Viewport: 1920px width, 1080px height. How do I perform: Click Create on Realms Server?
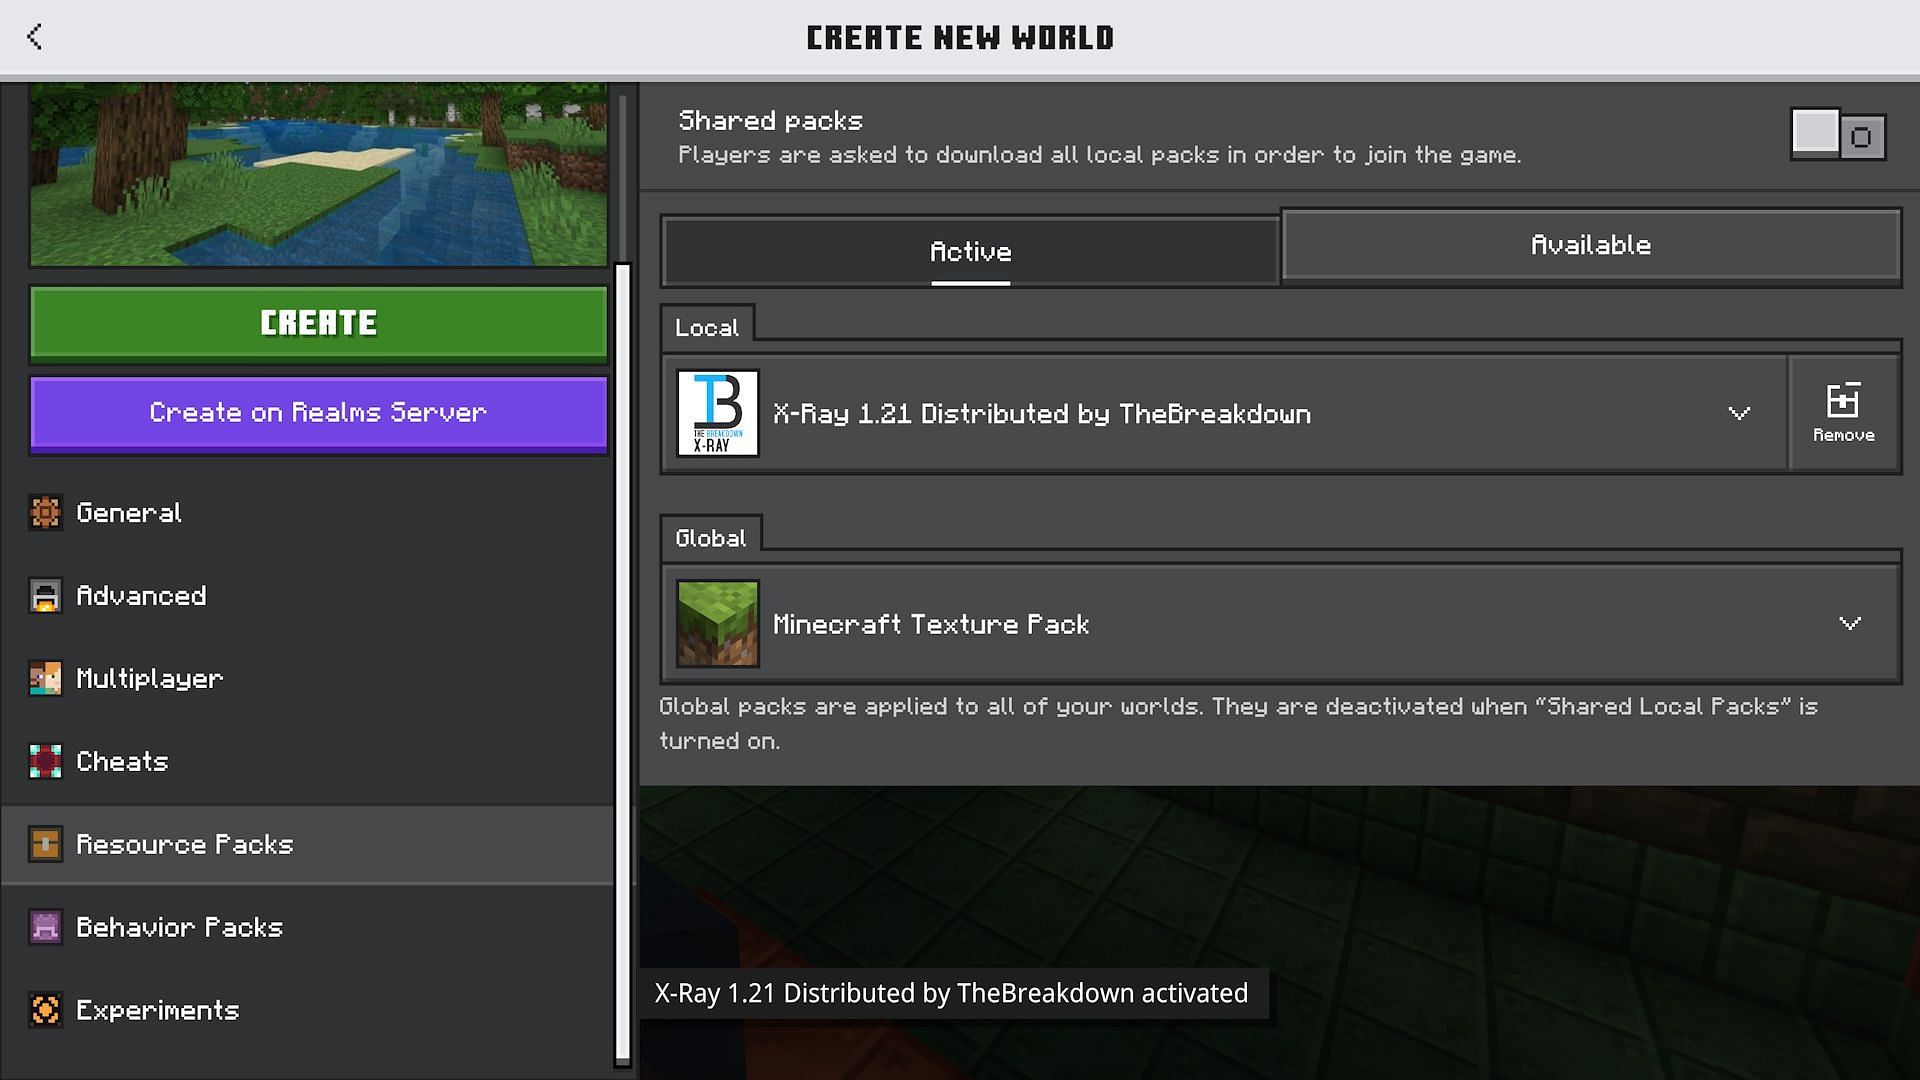318,411
